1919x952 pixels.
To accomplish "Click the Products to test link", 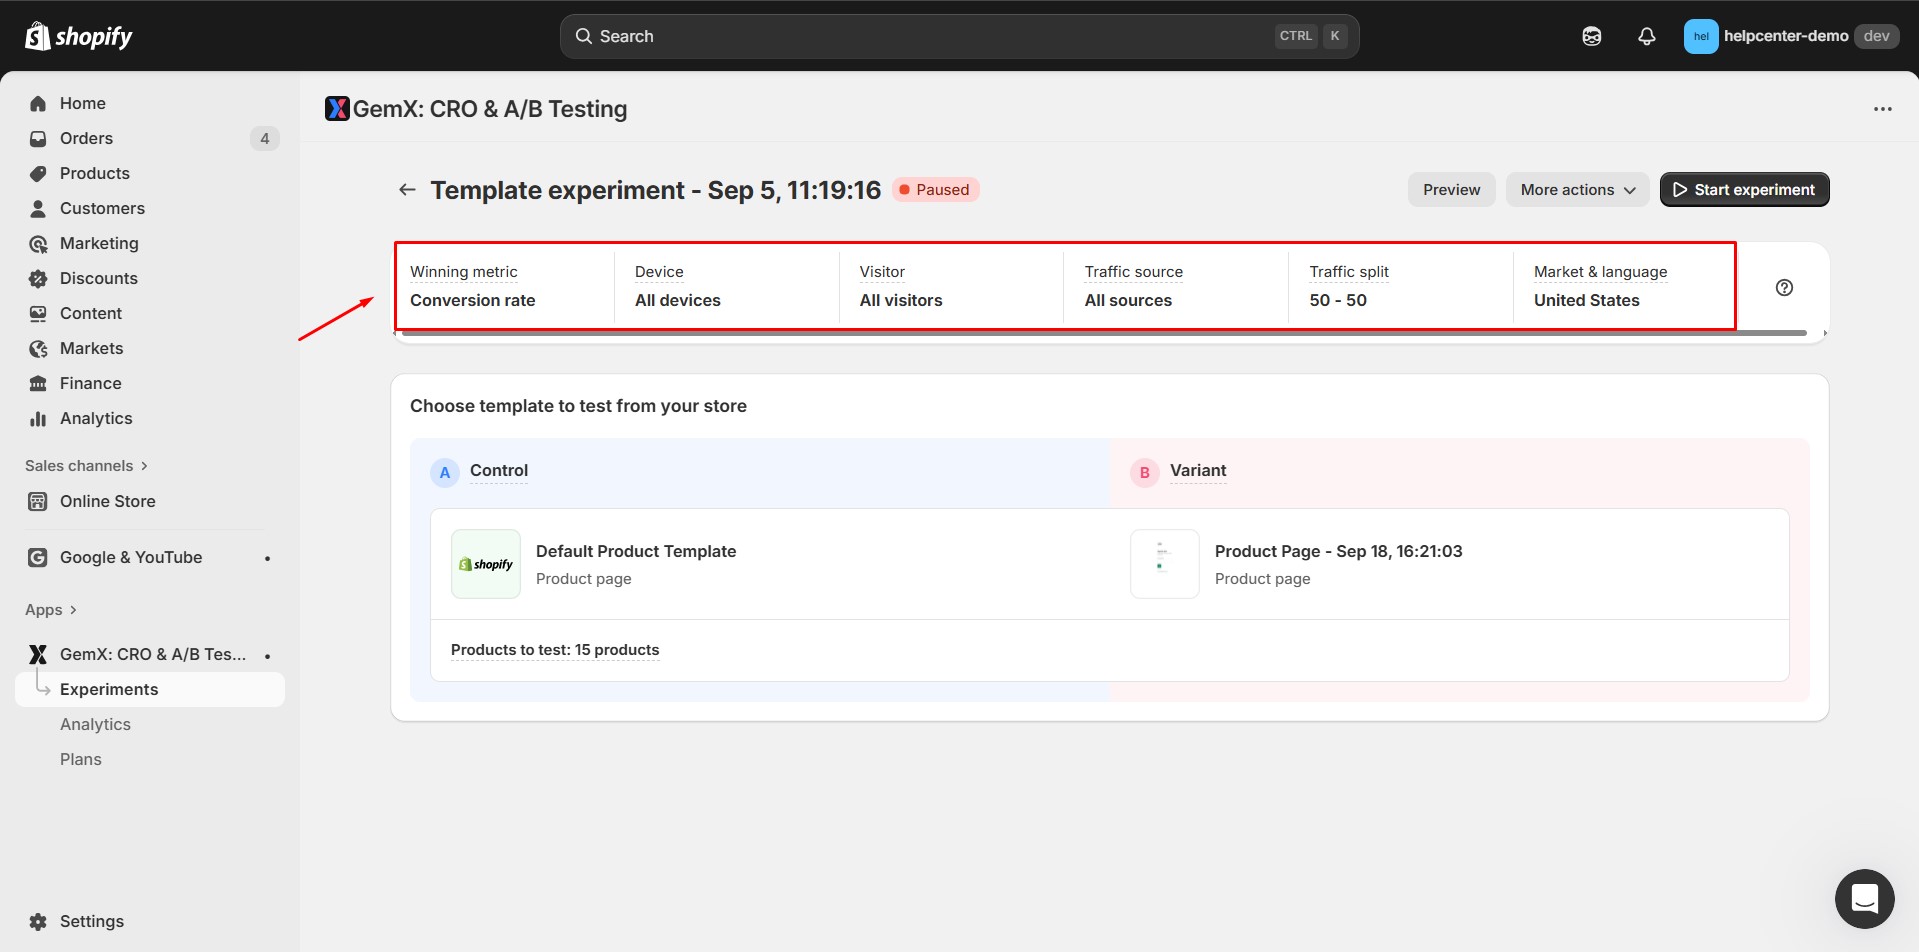I will (x=555, y=650).
